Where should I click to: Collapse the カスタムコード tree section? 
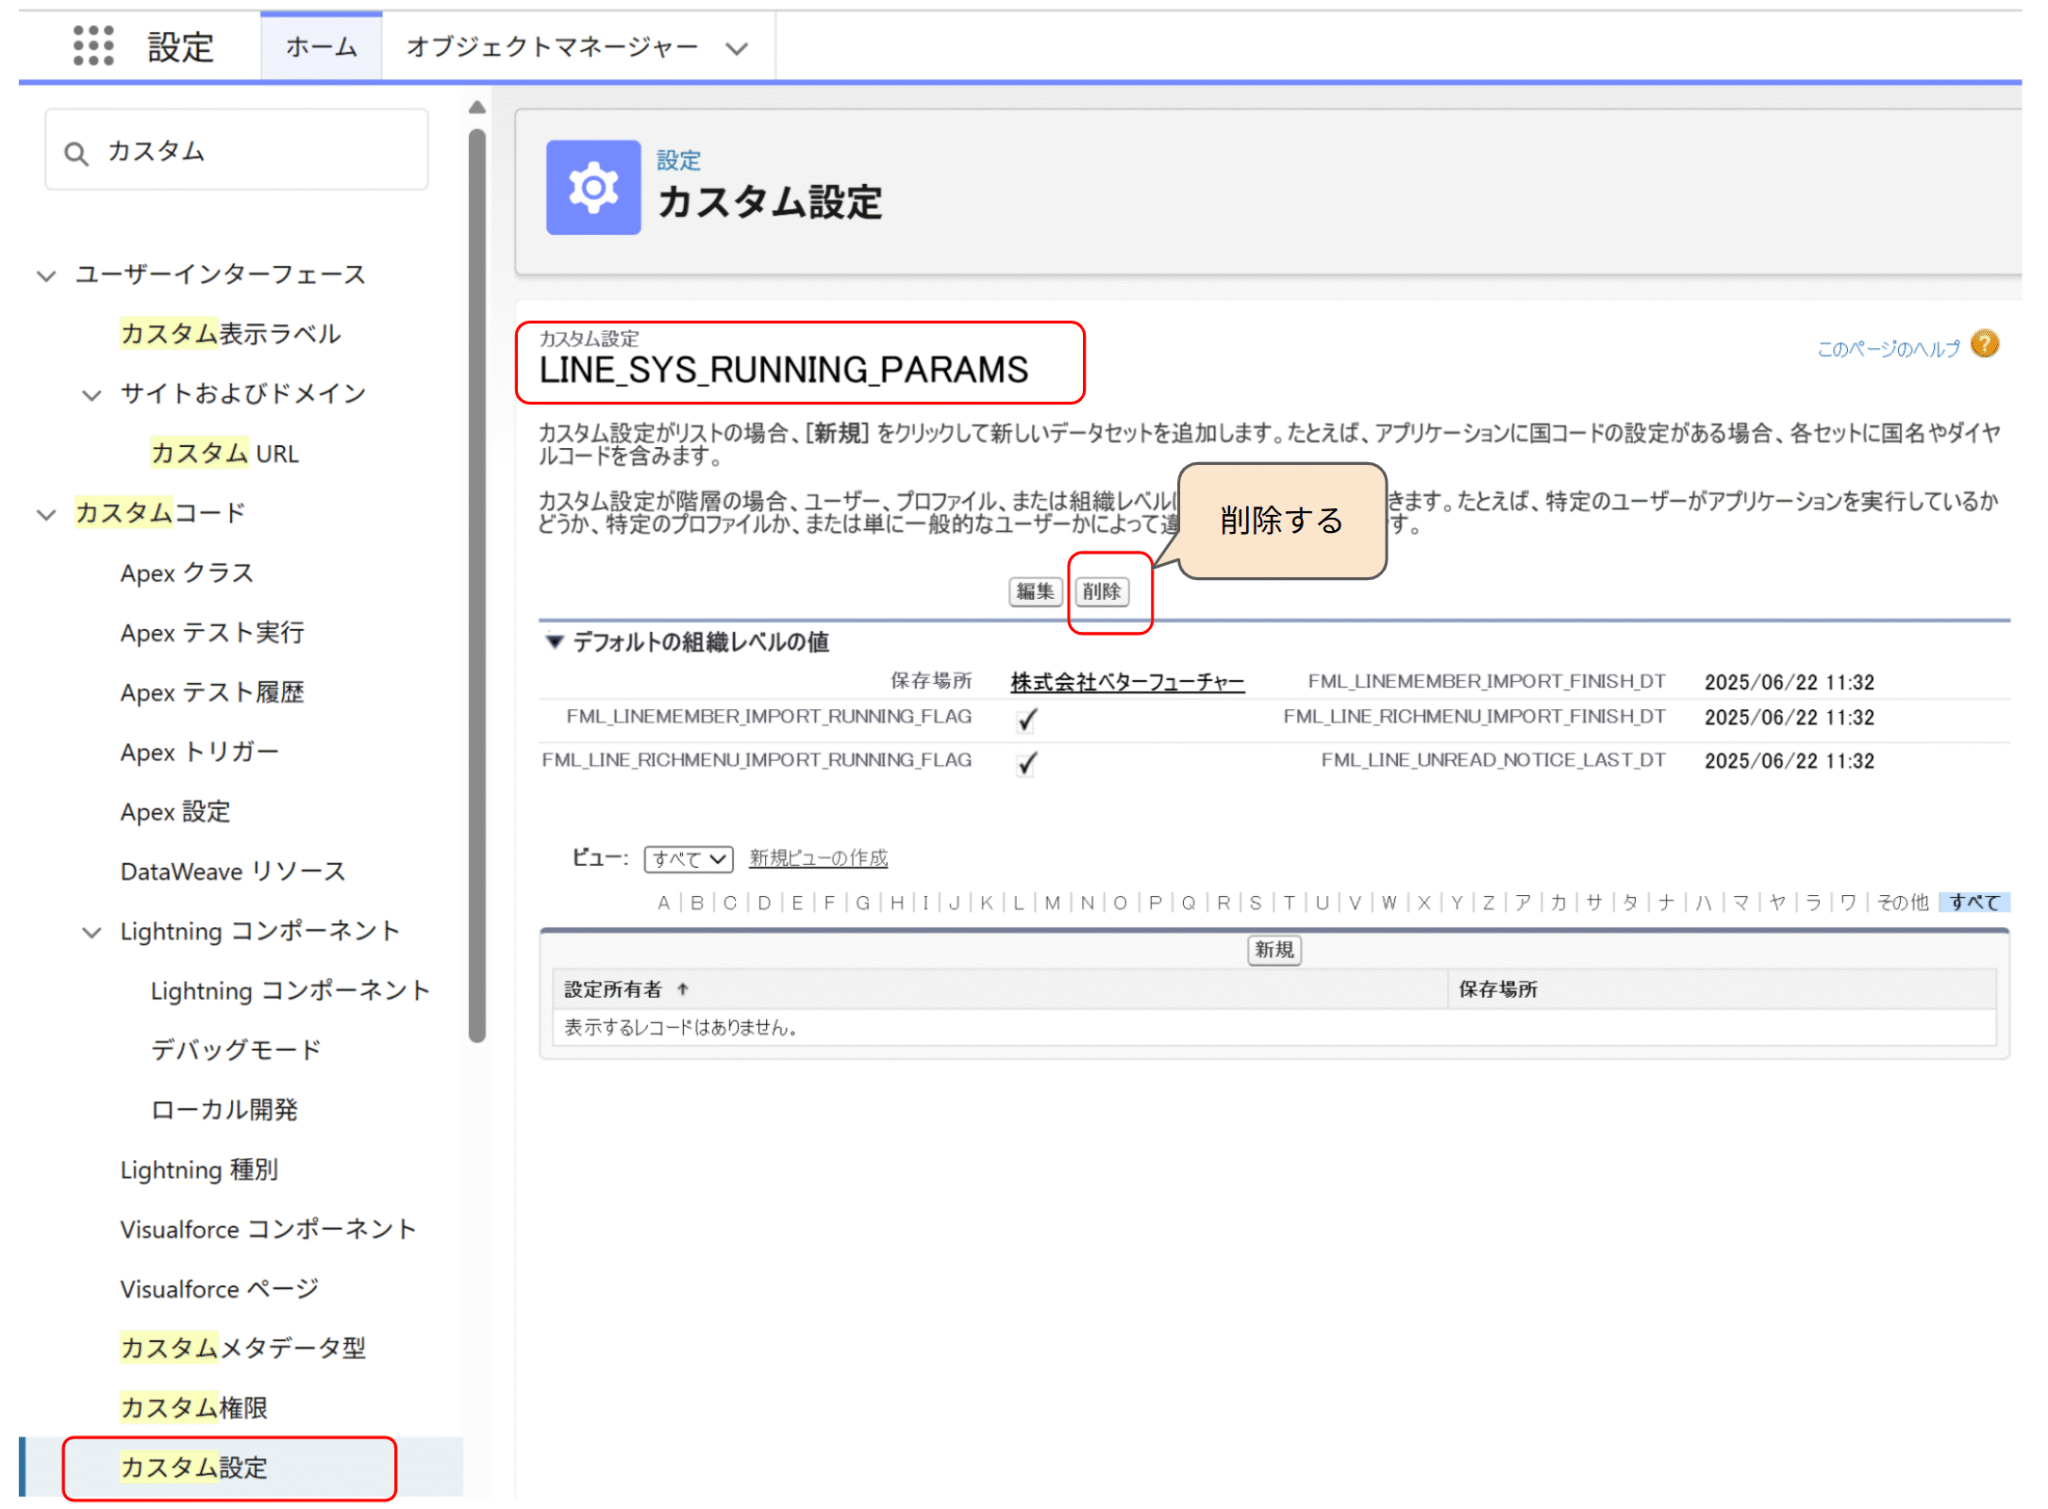point(46,514)
